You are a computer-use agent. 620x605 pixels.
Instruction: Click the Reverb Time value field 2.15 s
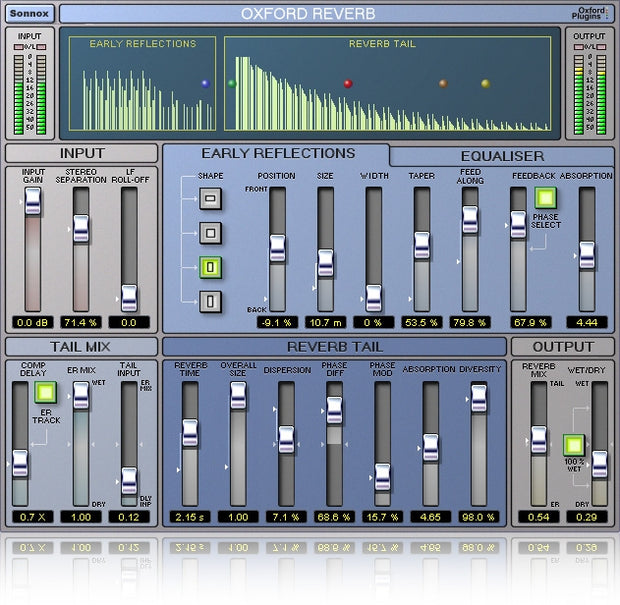190,517
